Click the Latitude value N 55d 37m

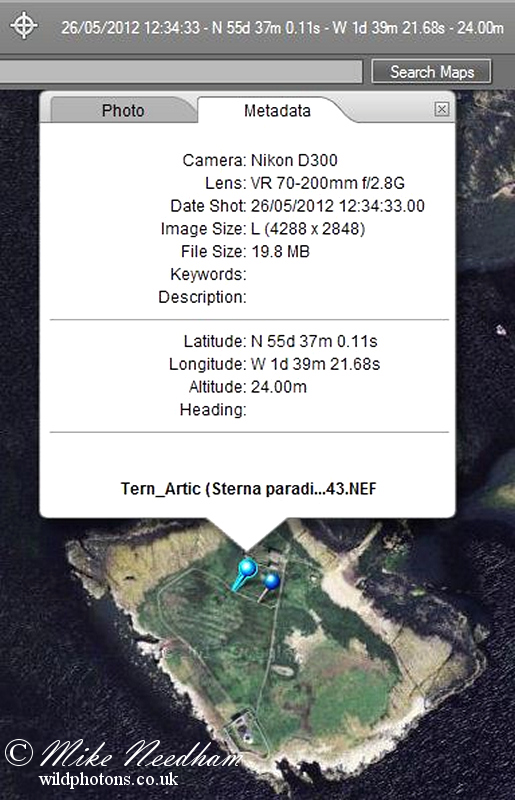[x=314, y=341]
